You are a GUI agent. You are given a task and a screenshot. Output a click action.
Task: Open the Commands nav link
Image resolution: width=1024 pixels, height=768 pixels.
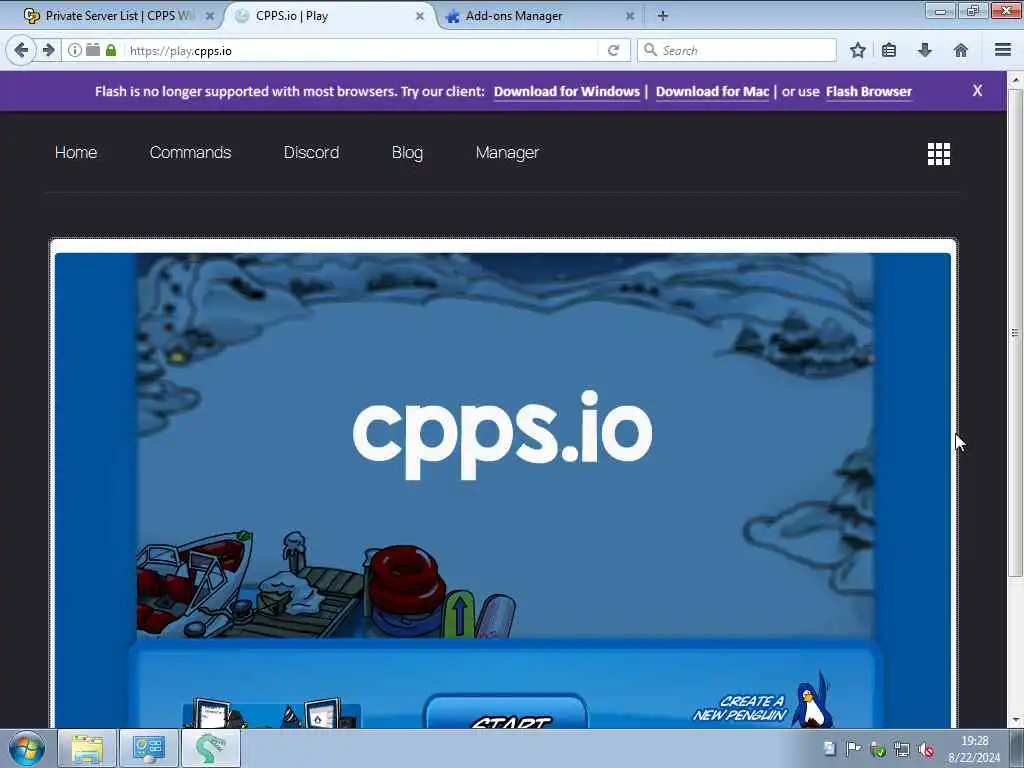coord(190,152)
